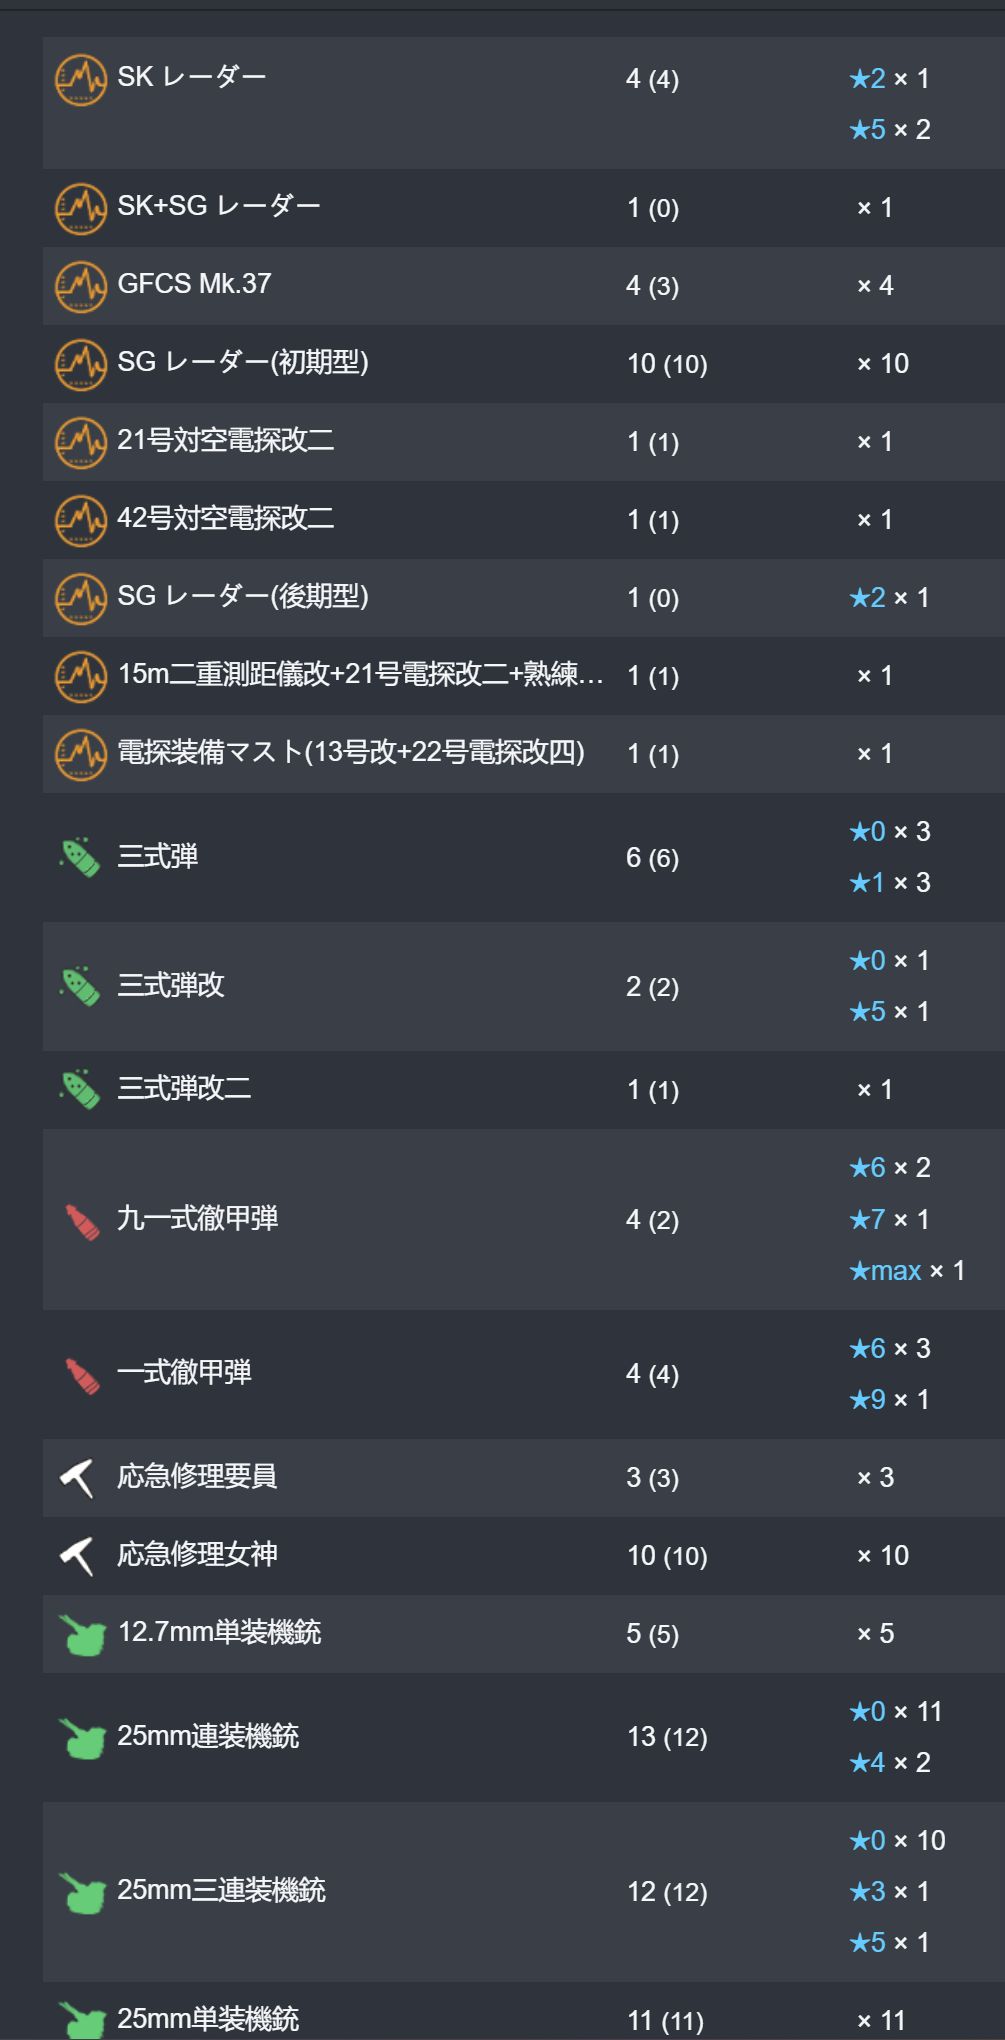Click the 13 (12) count for 25mm連装機銃
Viewport: 1005px width, 2040px height.
click(x=667, y=1737)
